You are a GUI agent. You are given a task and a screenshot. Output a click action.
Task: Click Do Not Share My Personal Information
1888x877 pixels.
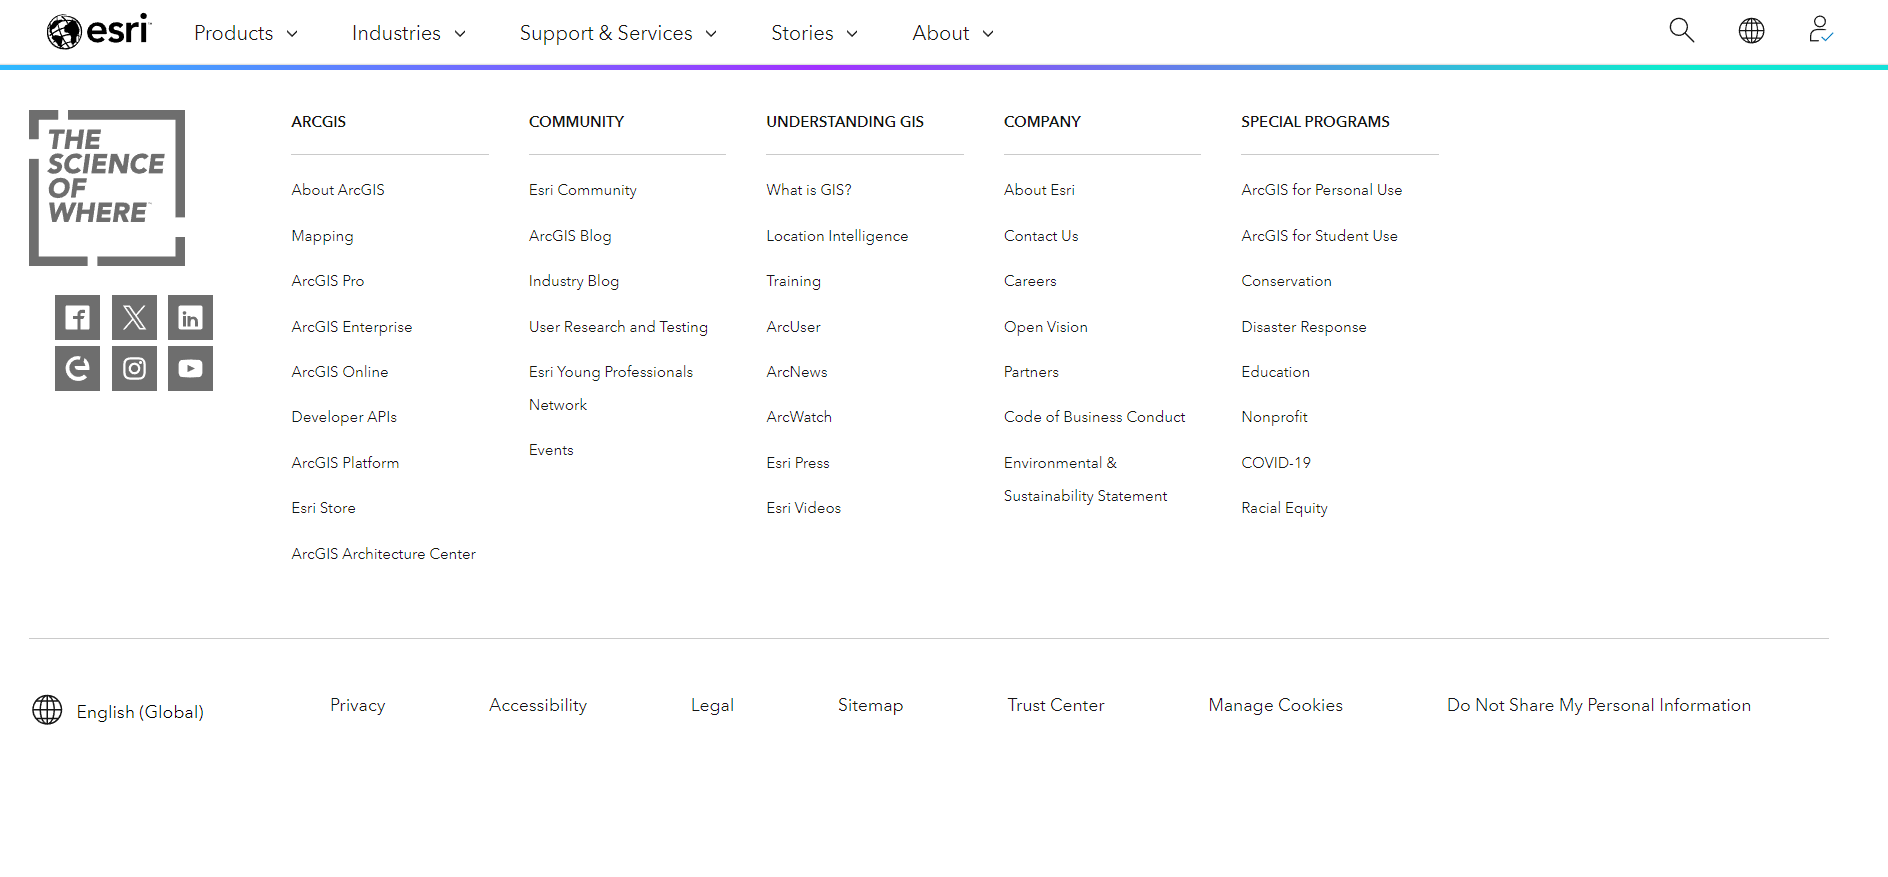coord(1599,705)
